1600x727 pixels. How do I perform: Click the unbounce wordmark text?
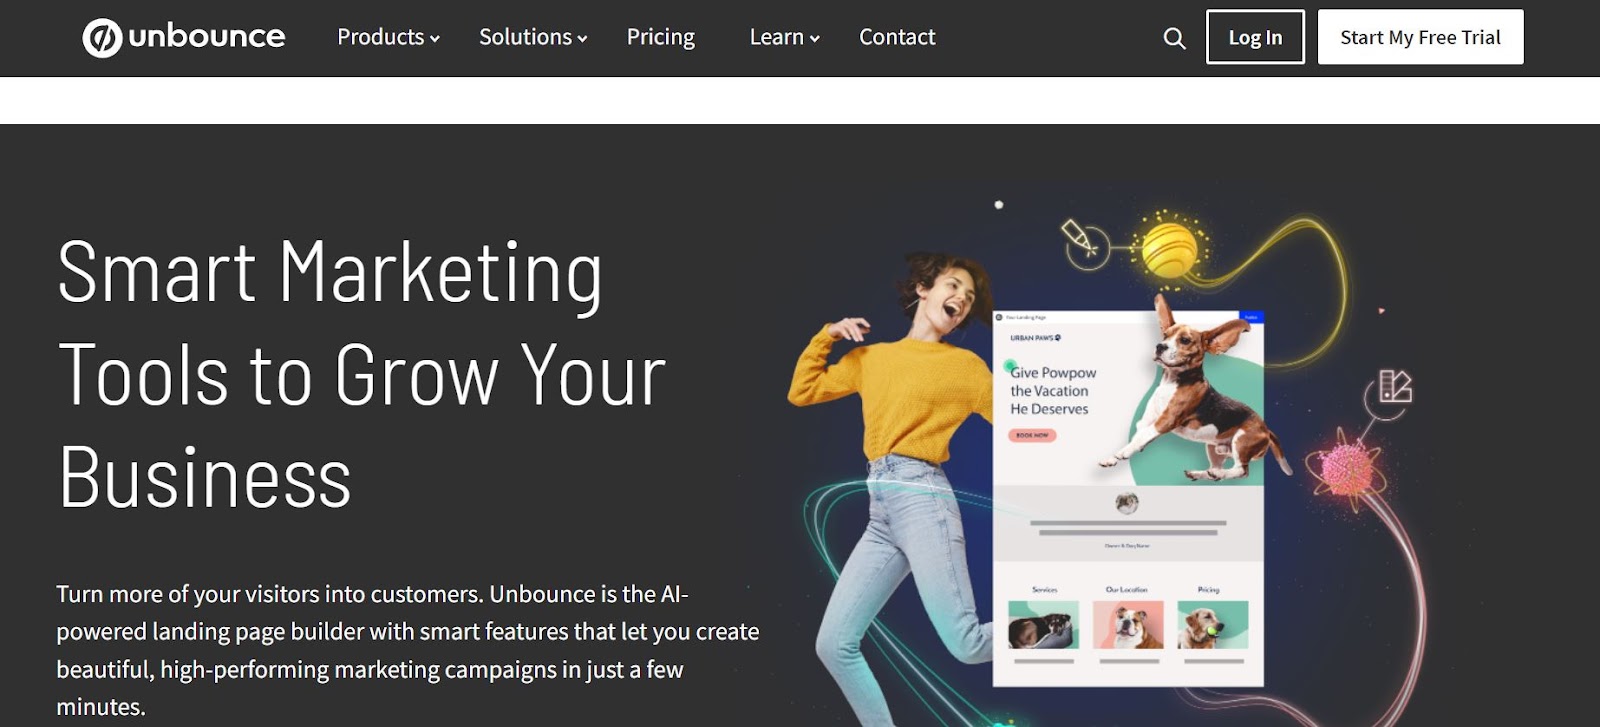pos(207,37)
